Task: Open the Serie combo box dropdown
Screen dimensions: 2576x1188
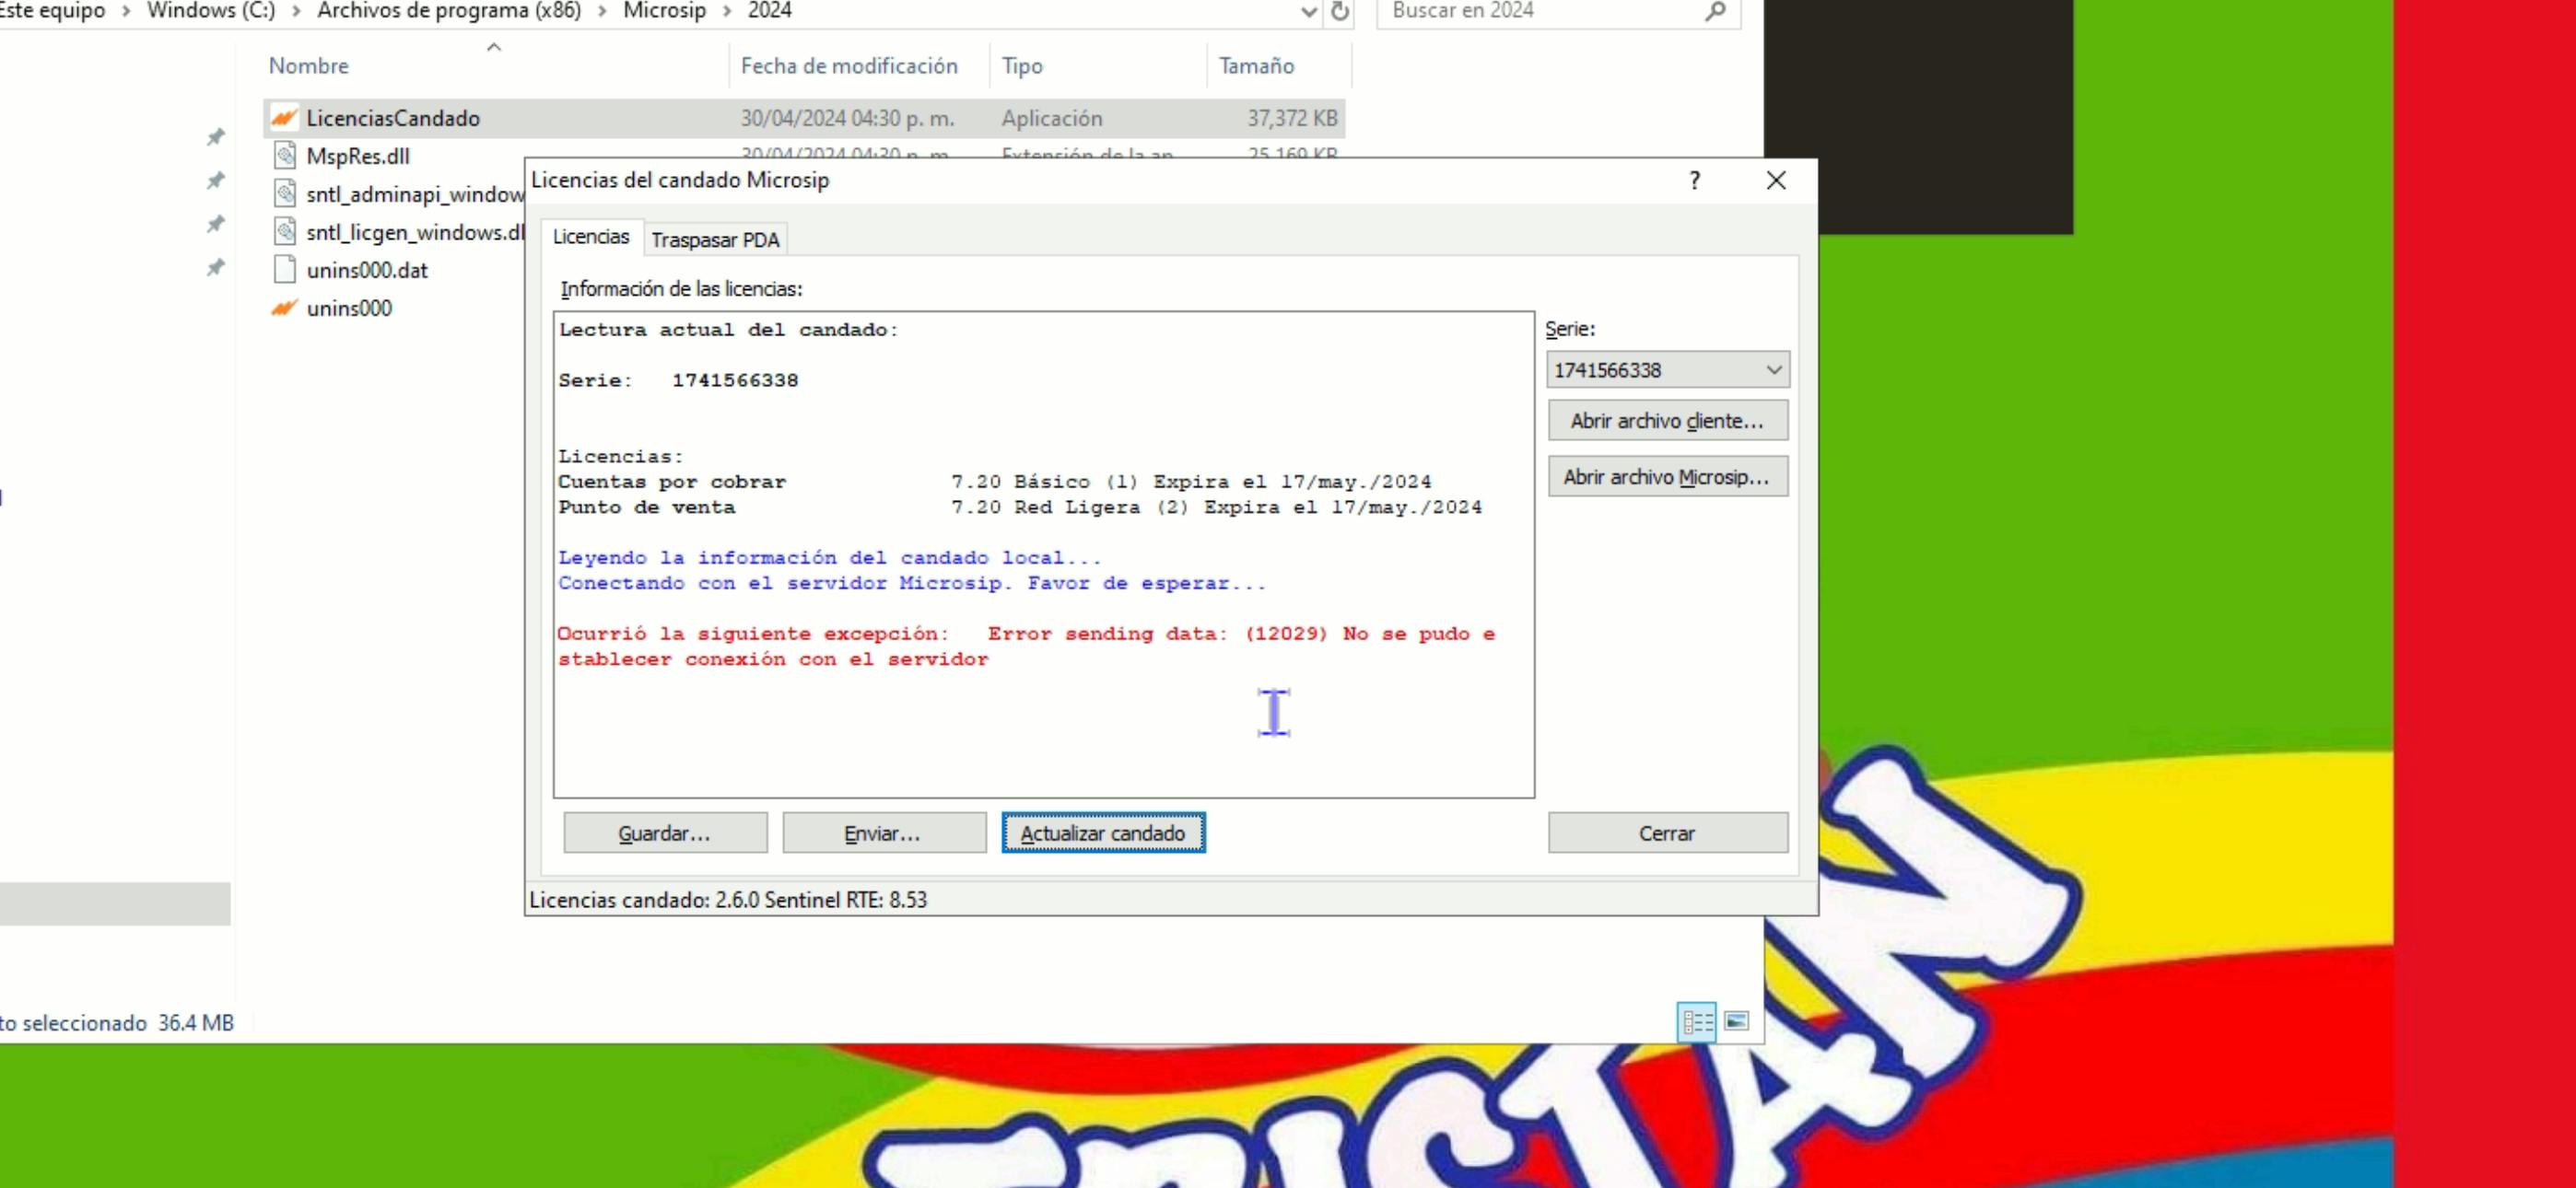Action: pyautogui.click(x=1773, y=370)
